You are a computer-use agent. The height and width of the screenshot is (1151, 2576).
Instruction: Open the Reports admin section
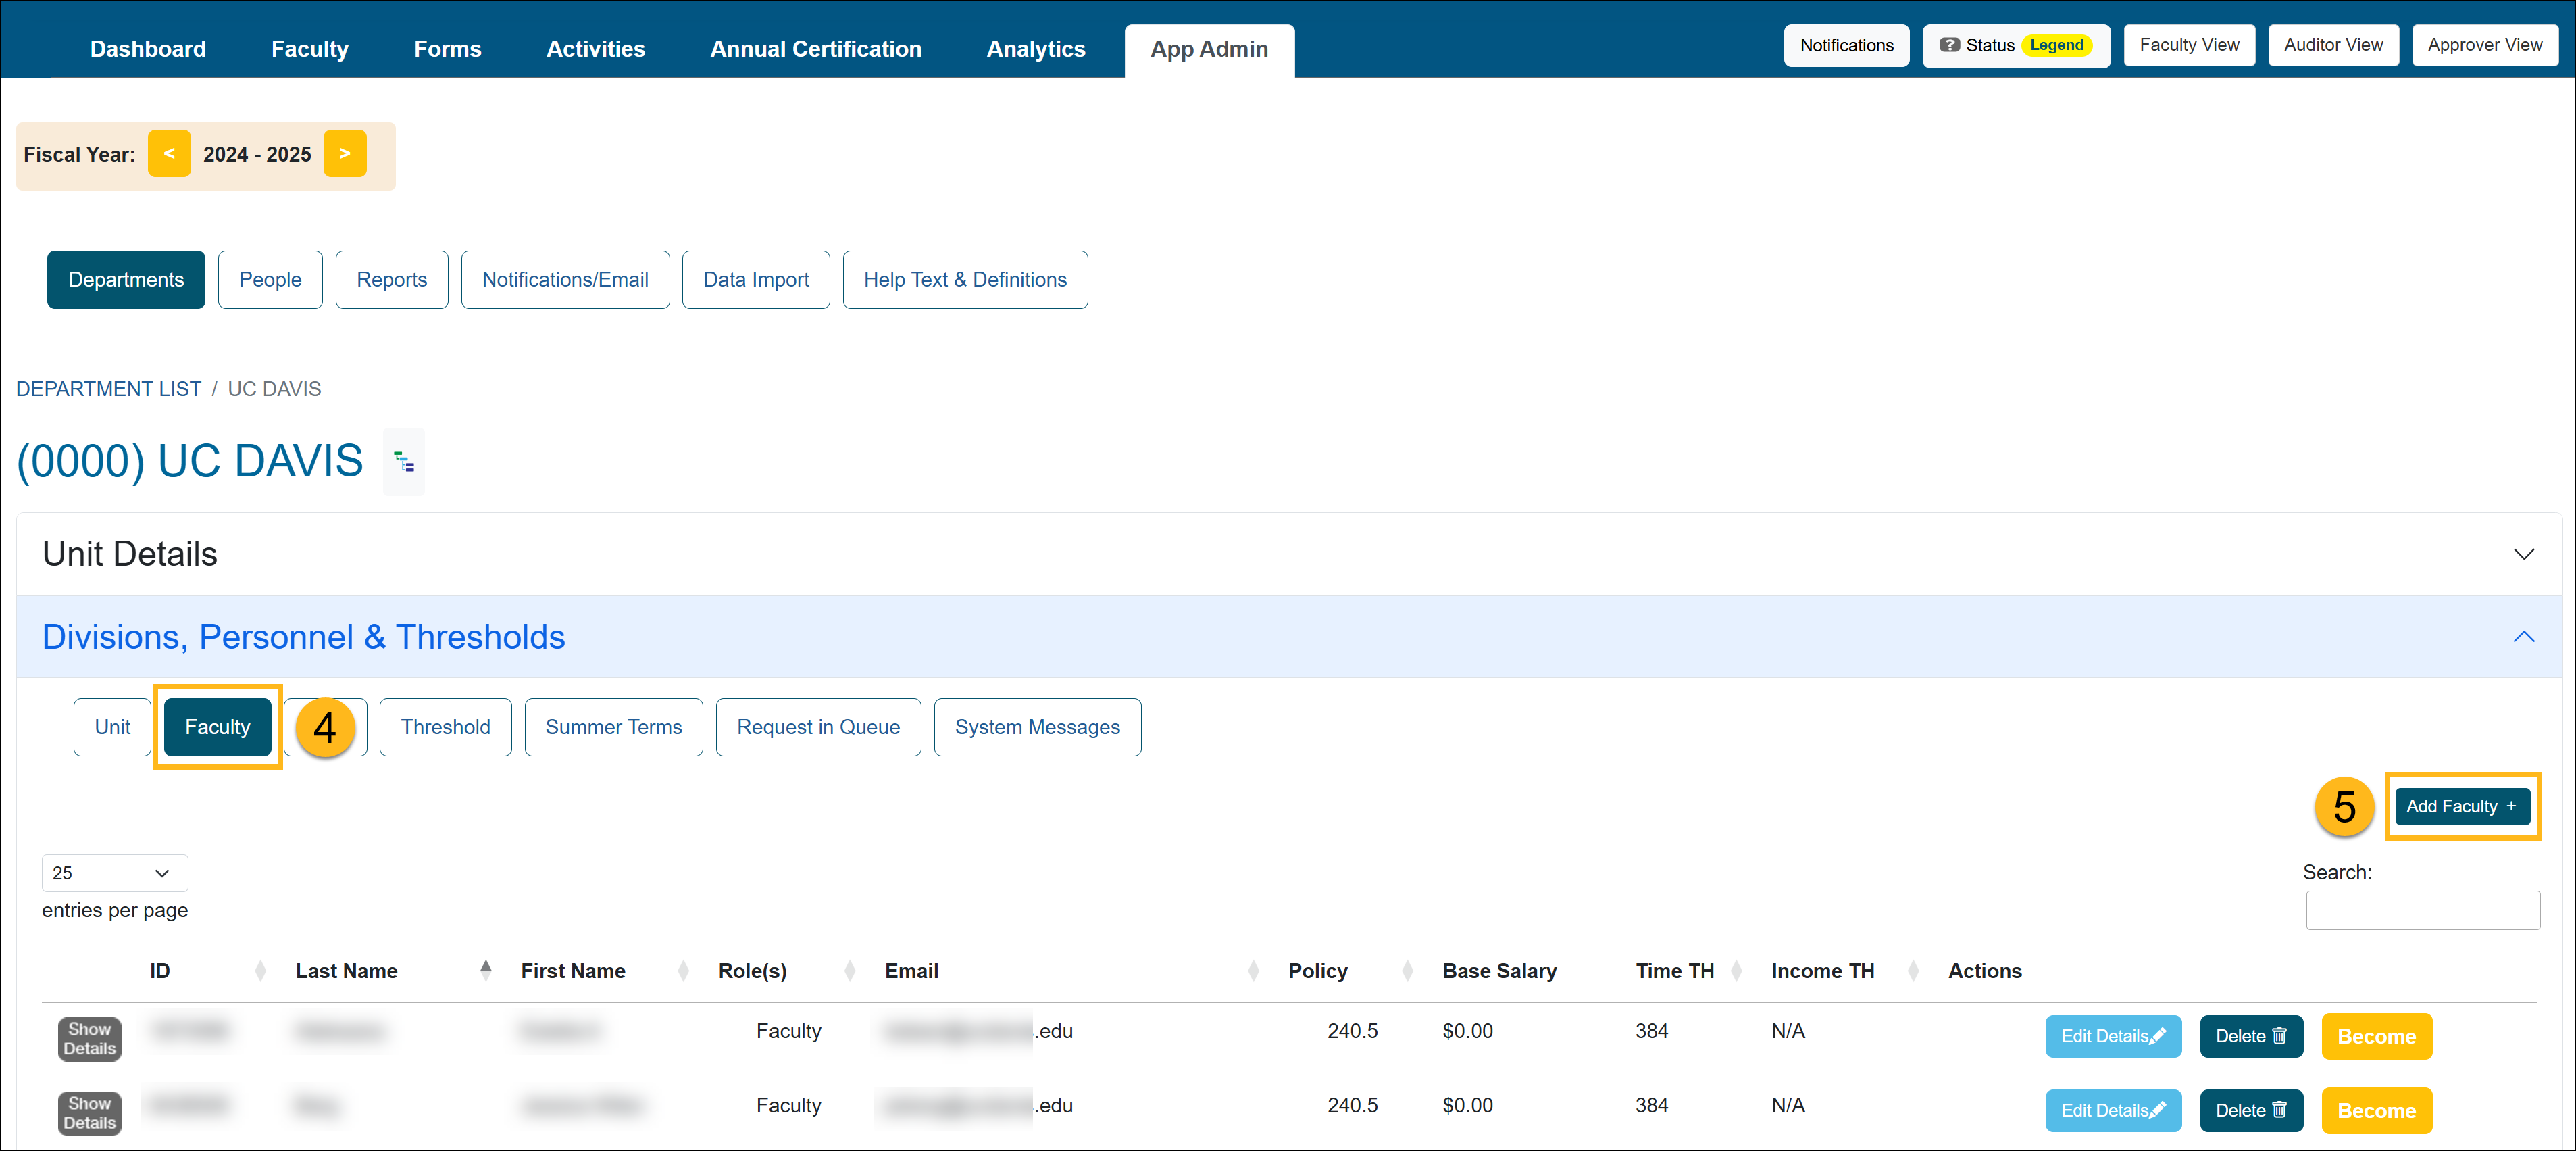pyautogui.click(x=392, y=280)
